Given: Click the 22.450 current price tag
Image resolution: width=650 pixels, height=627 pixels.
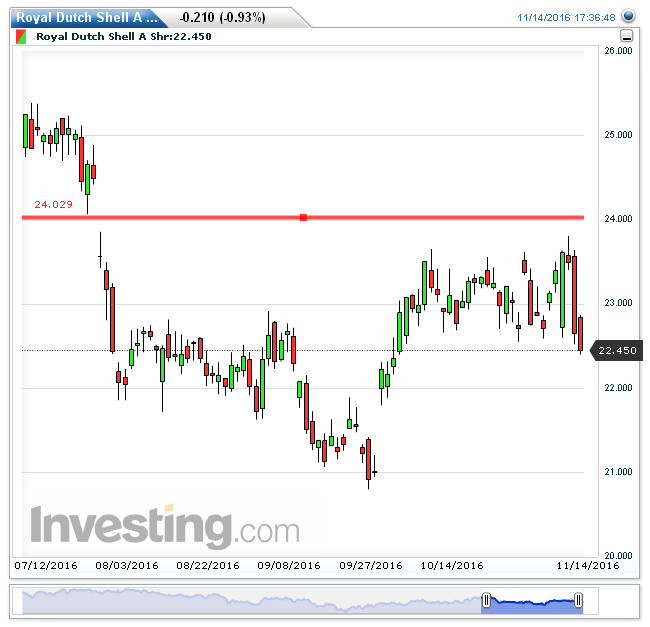Looking at the screenshot, I should pyautogui.click(x=617, y=351).
